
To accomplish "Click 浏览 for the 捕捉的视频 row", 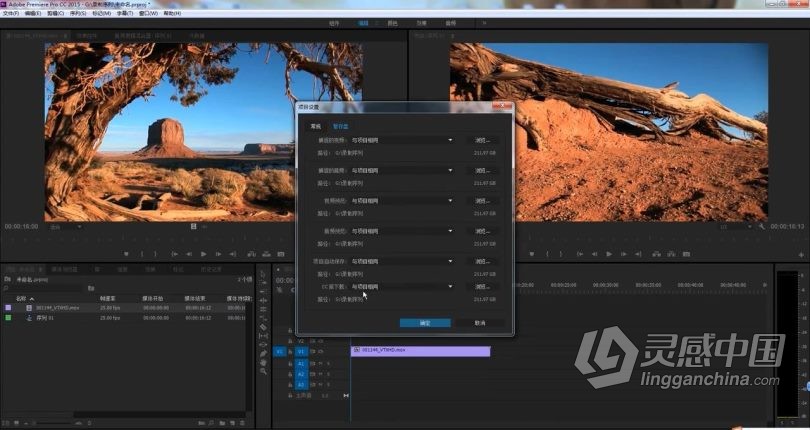I will pos(482,140).
